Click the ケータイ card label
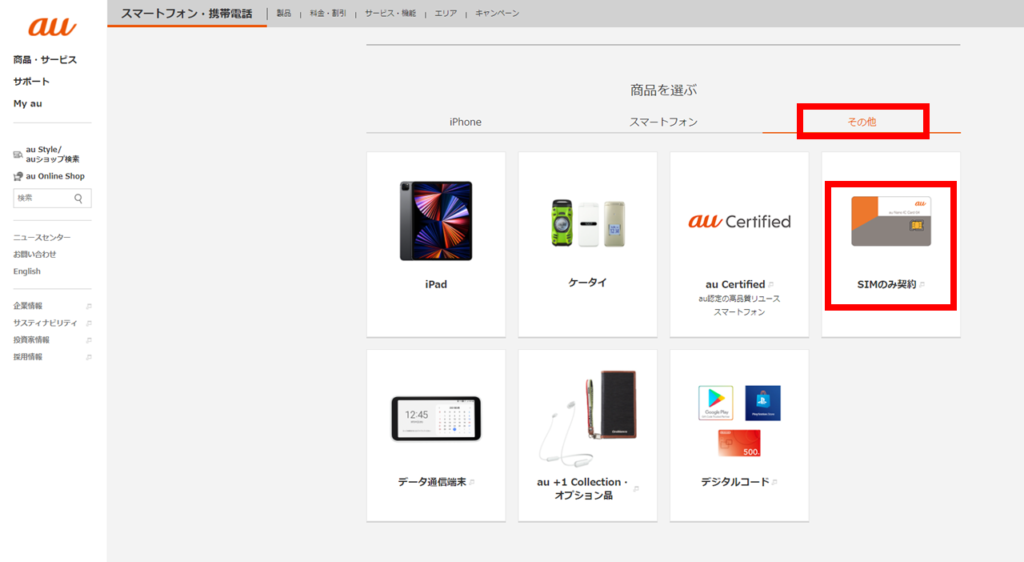The height and width of the screenshot is (562, 1024). click(x=588, y=283)
